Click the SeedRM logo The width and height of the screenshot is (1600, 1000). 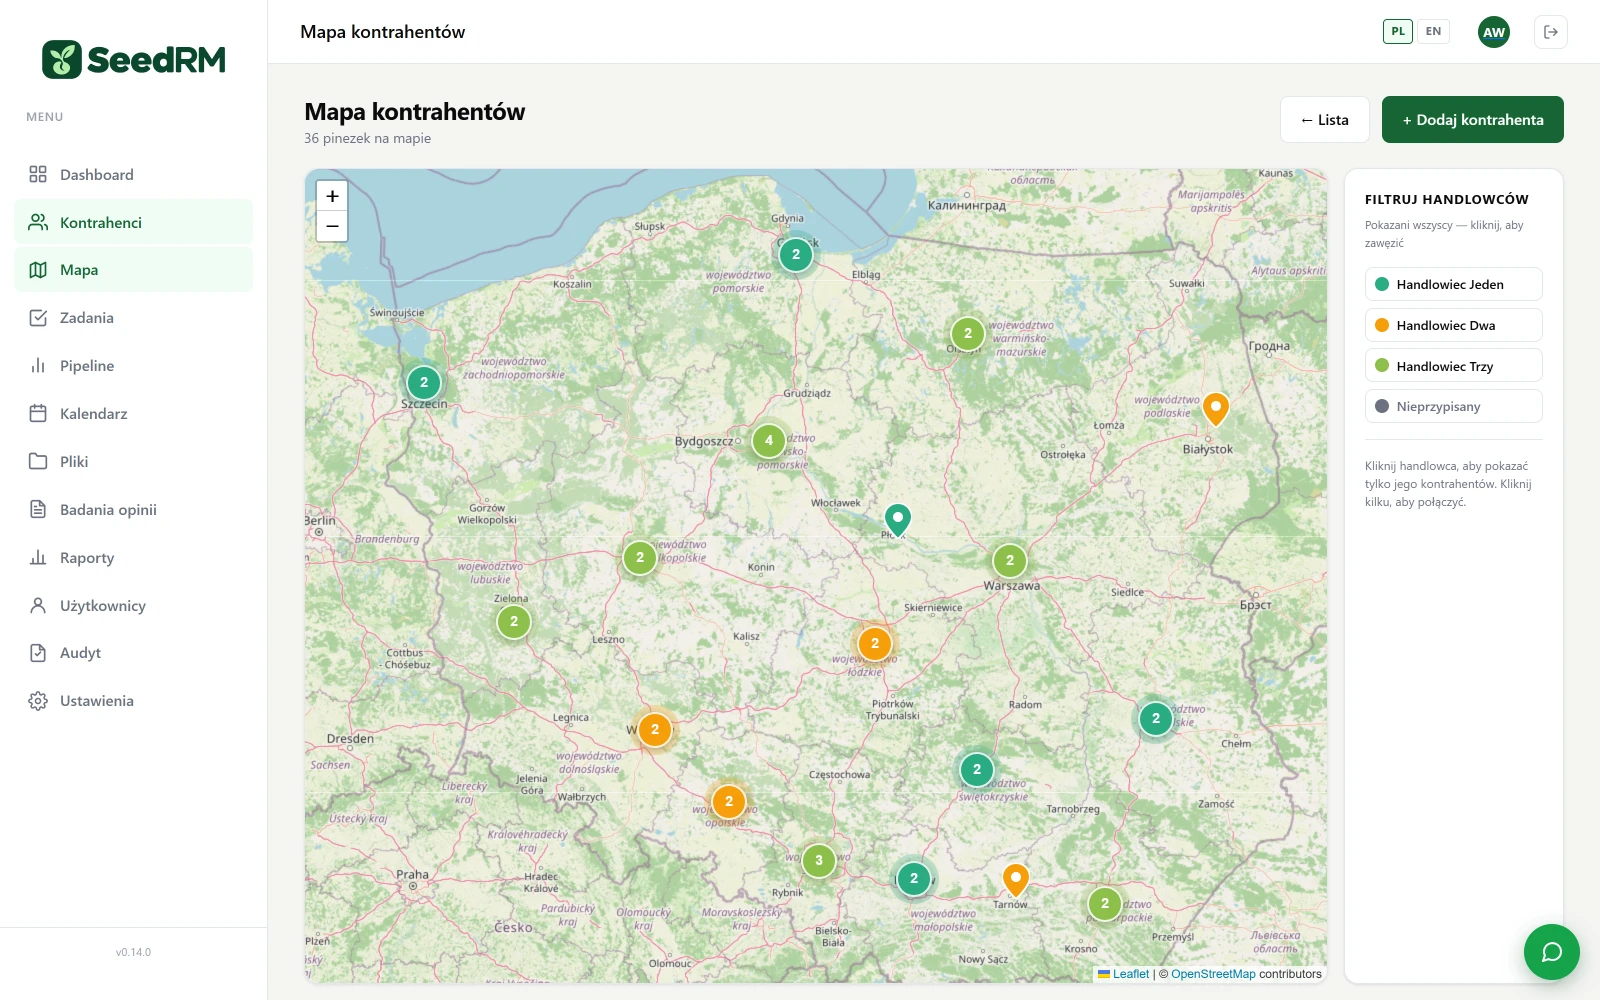pos(133,60)
